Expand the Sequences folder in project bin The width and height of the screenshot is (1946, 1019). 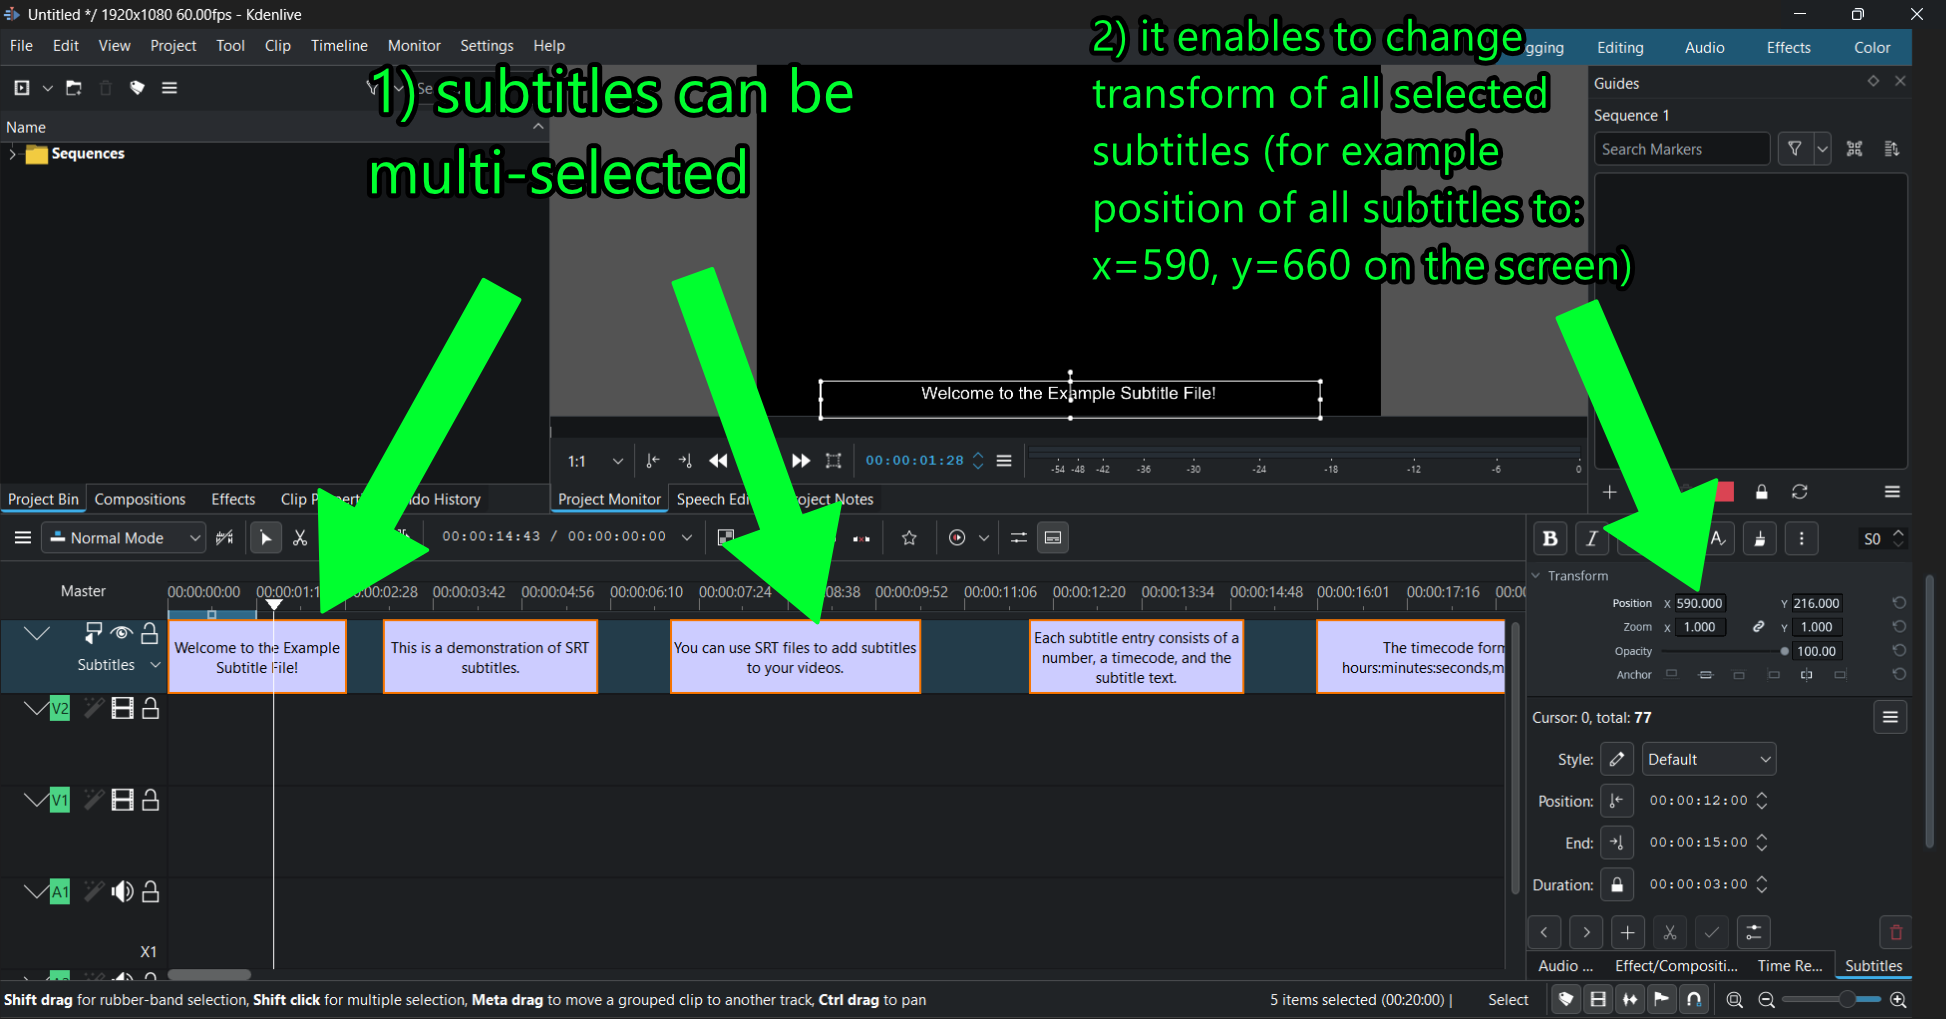[12, 154]
